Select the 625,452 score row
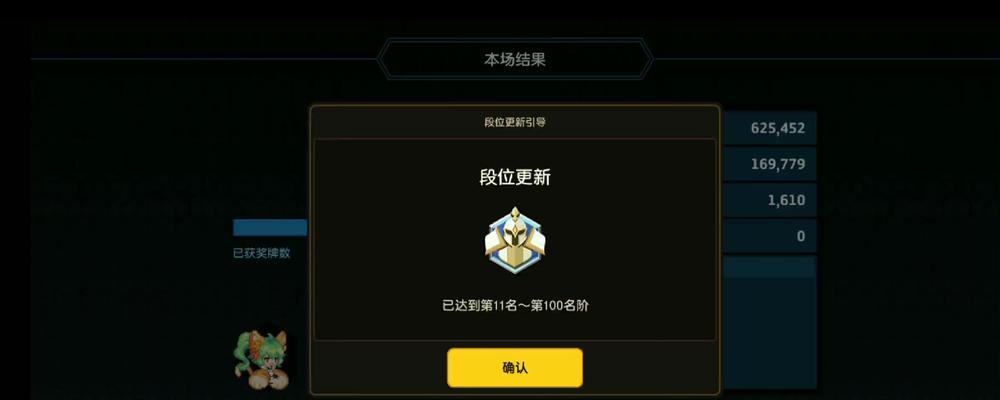The image size is (1000, 400). tap(769, 128)
